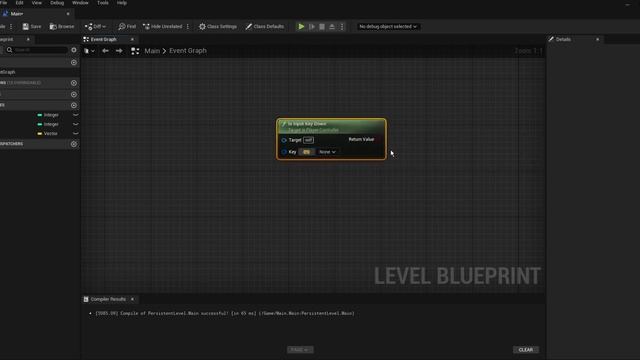The image size is (640, 360).
Task: Navigate back in graph history
Action: pyautogui.click(x=105, y=51)
